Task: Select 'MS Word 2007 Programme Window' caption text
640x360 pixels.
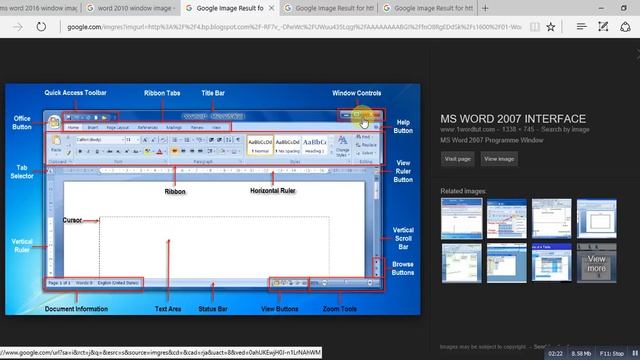Action: pyautogui.click(x=491, y=140)
